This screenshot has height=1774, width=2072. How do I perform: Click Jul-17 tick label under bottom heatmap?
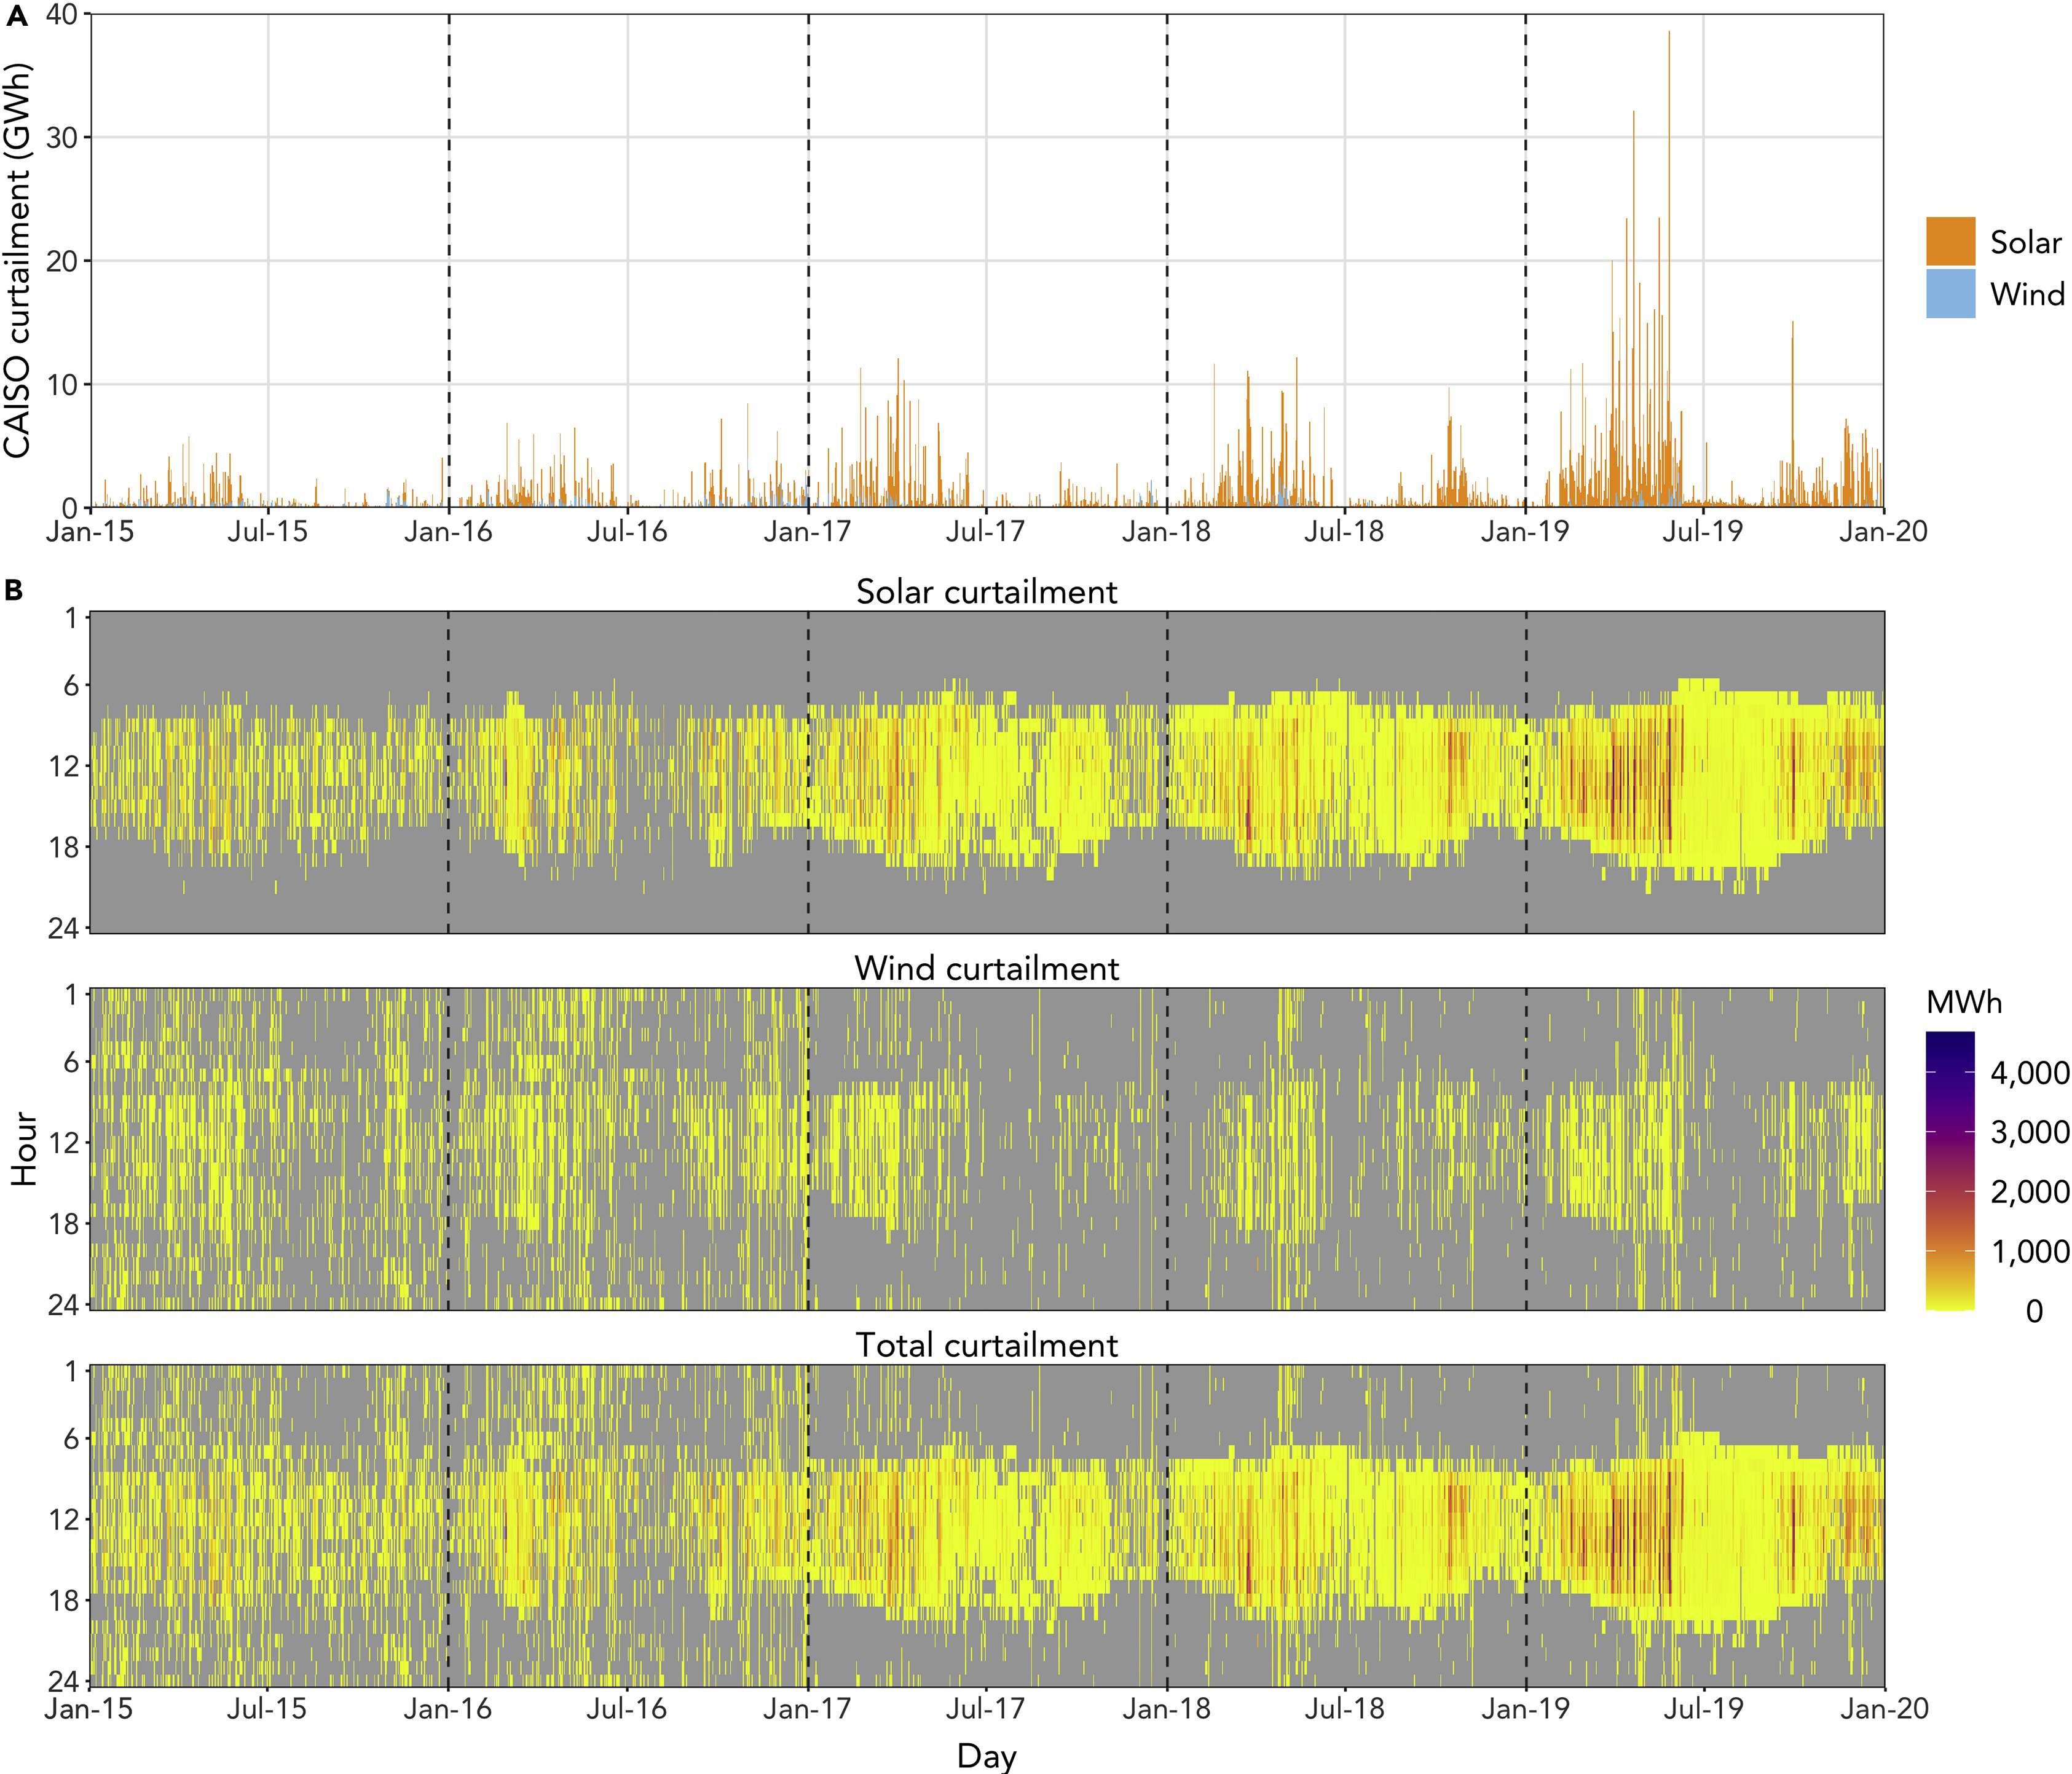point(985,1708)
